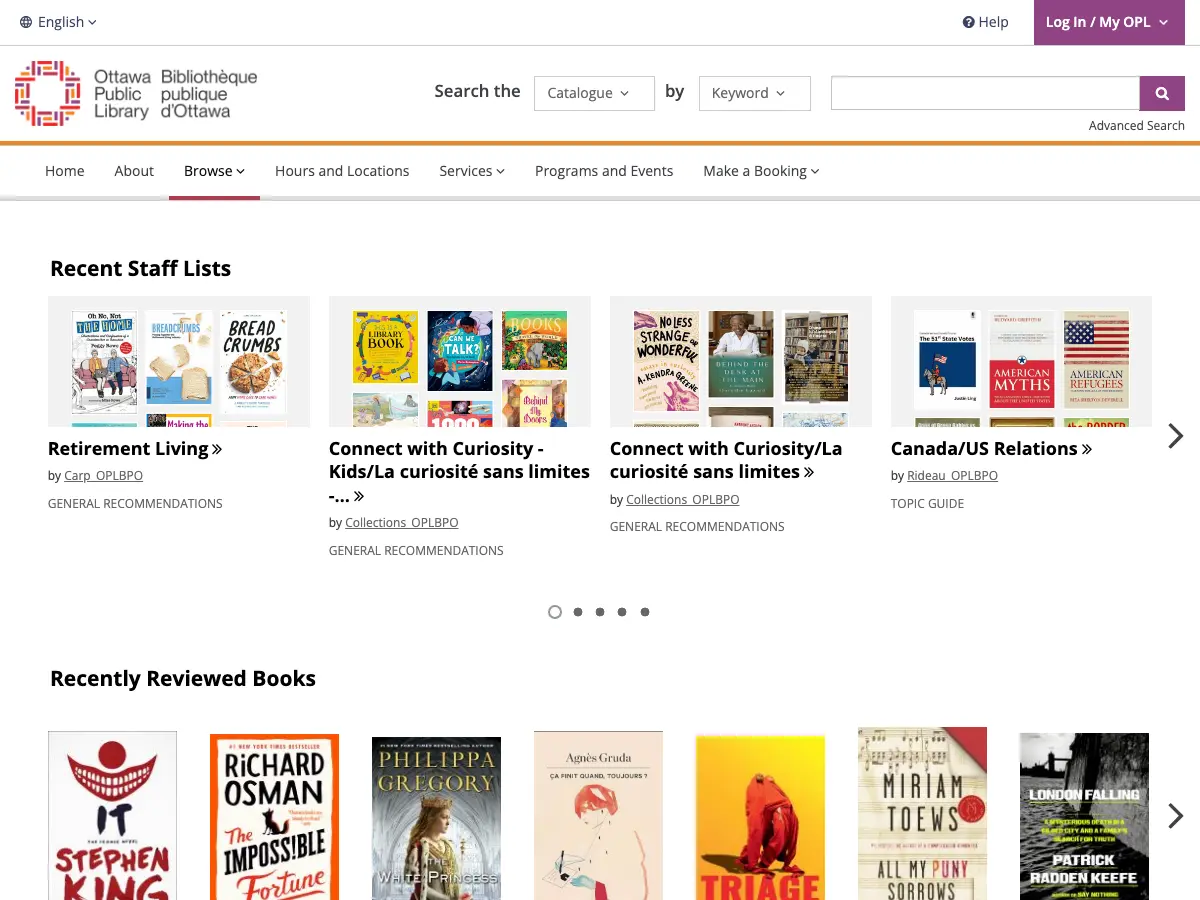Open Stephen King's It book cover
The image size is (1200, 900).
[113, 816]
